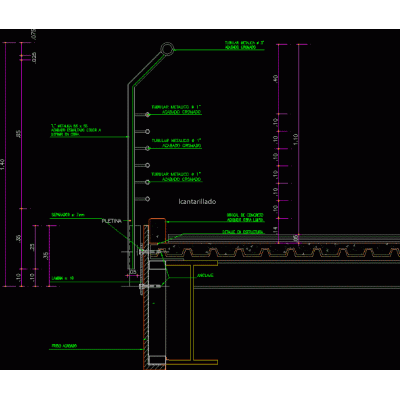Click the yellow I-beam vertical web
This screenshot has height=400, width=400.
click(192, 313)
